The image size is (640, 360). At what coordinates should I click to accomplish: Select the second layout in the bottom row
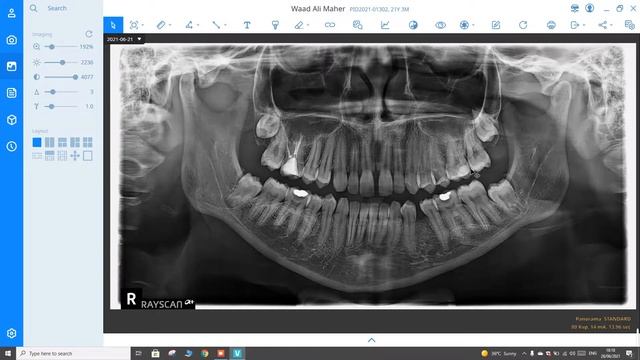click(x=49, y=156)
